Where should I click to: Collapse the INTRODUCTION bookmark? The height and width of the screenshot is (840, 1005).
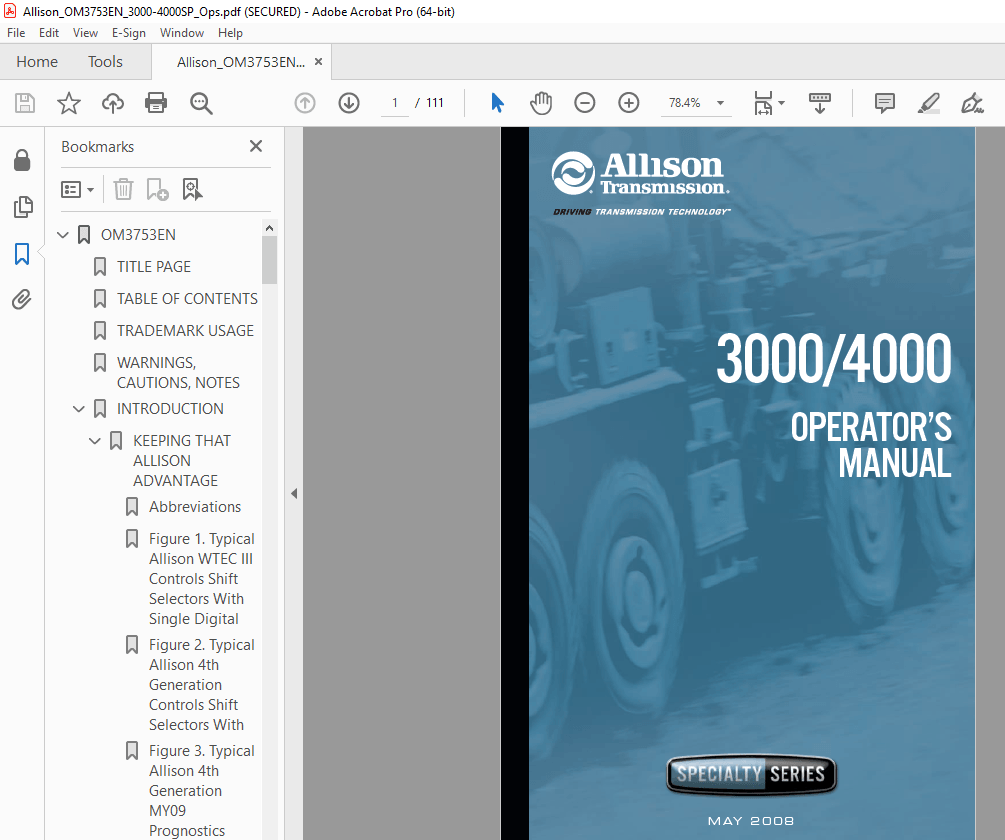[x=79, y=408]
